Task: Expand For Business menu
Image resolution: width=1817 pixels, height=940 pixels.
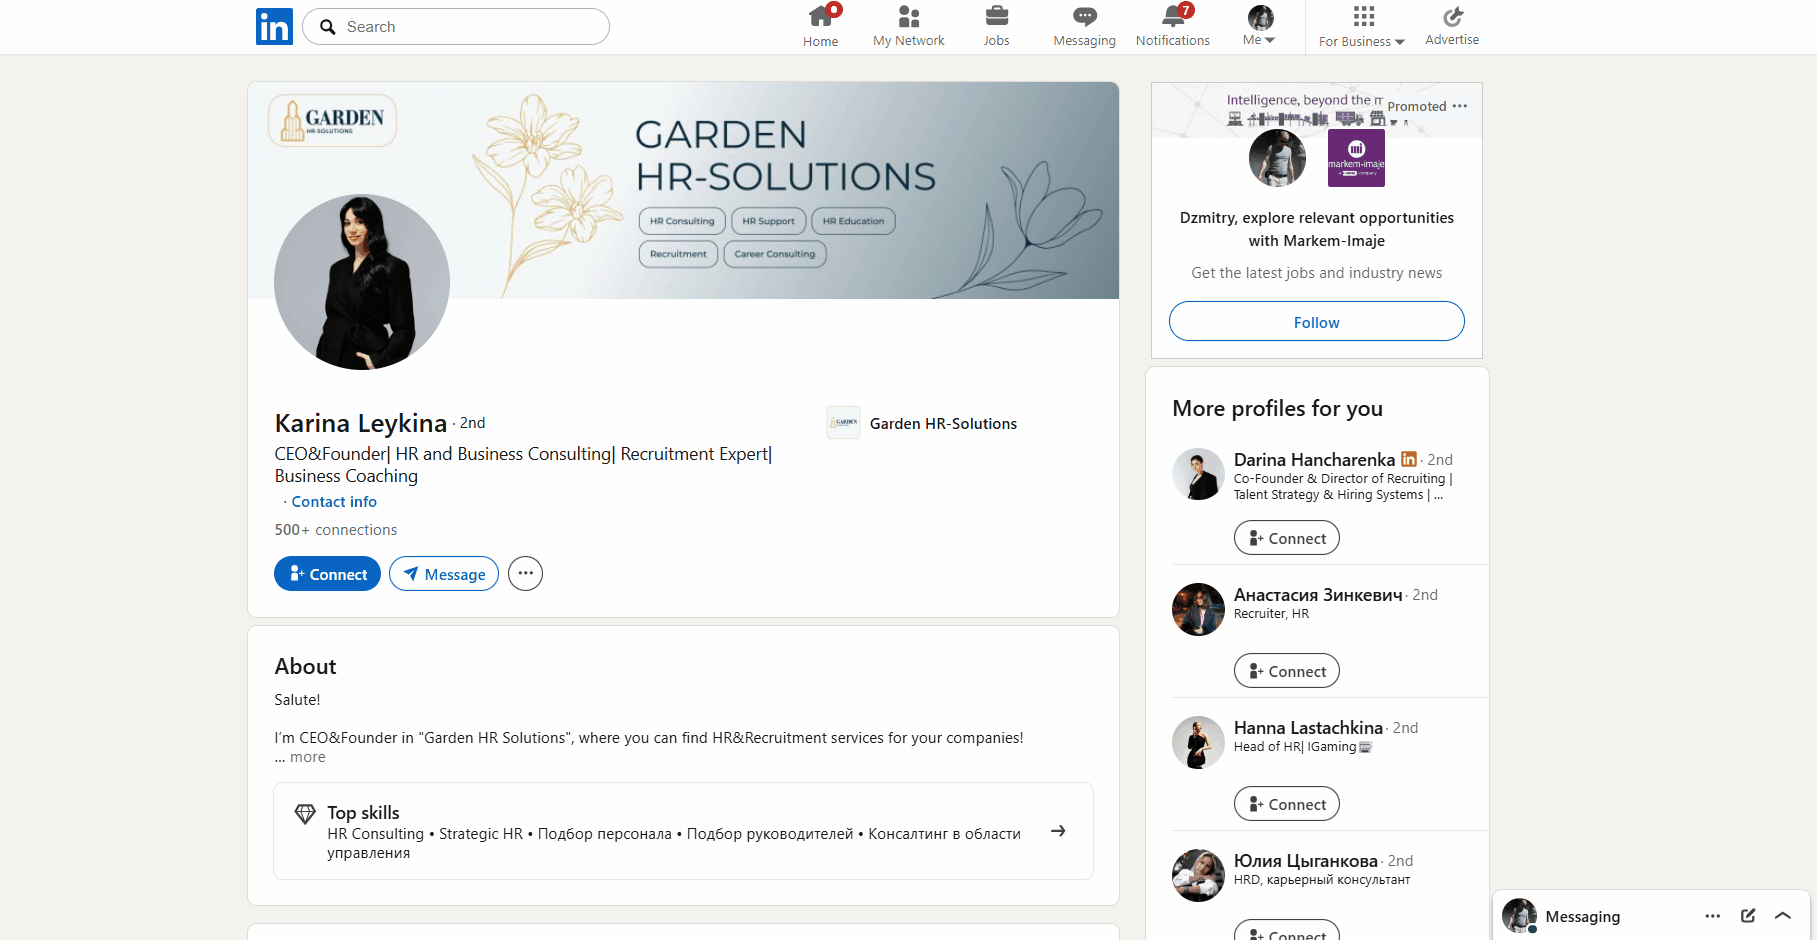Action: tap(1362, 27)
